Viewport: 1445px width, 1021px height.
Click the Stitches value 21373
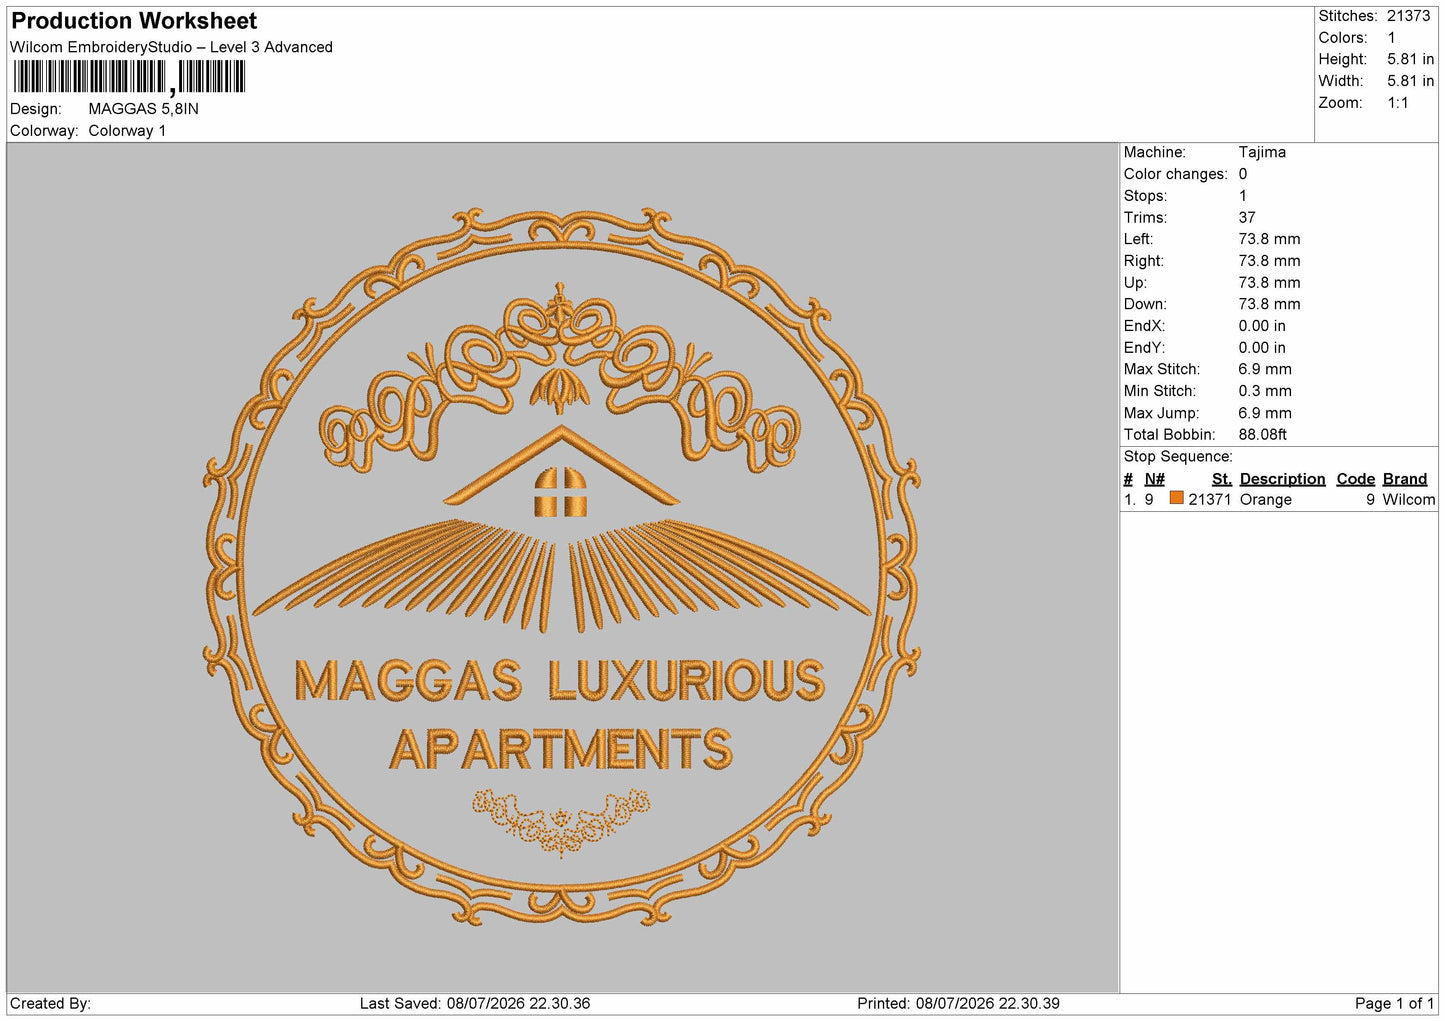pyautogui.click(x=1408, y=16)
